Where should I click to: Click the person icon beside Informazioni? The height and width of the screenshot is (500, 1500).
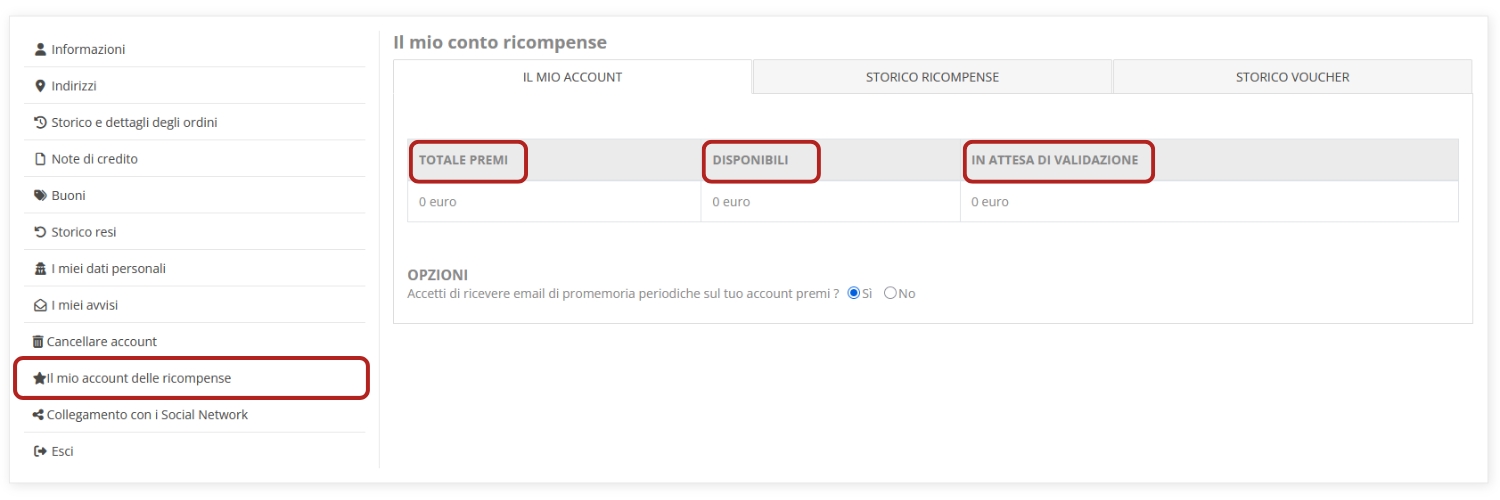pyautogui.click(x=40, y=49)
